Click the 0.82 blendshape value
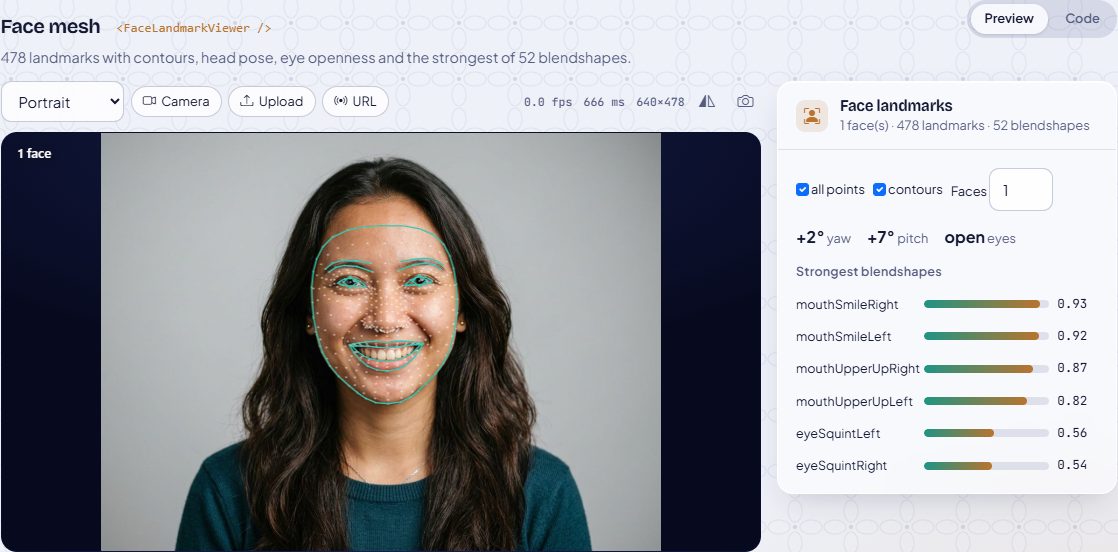This screenshot has height=552, width=1118. [x=1072, y=401]
